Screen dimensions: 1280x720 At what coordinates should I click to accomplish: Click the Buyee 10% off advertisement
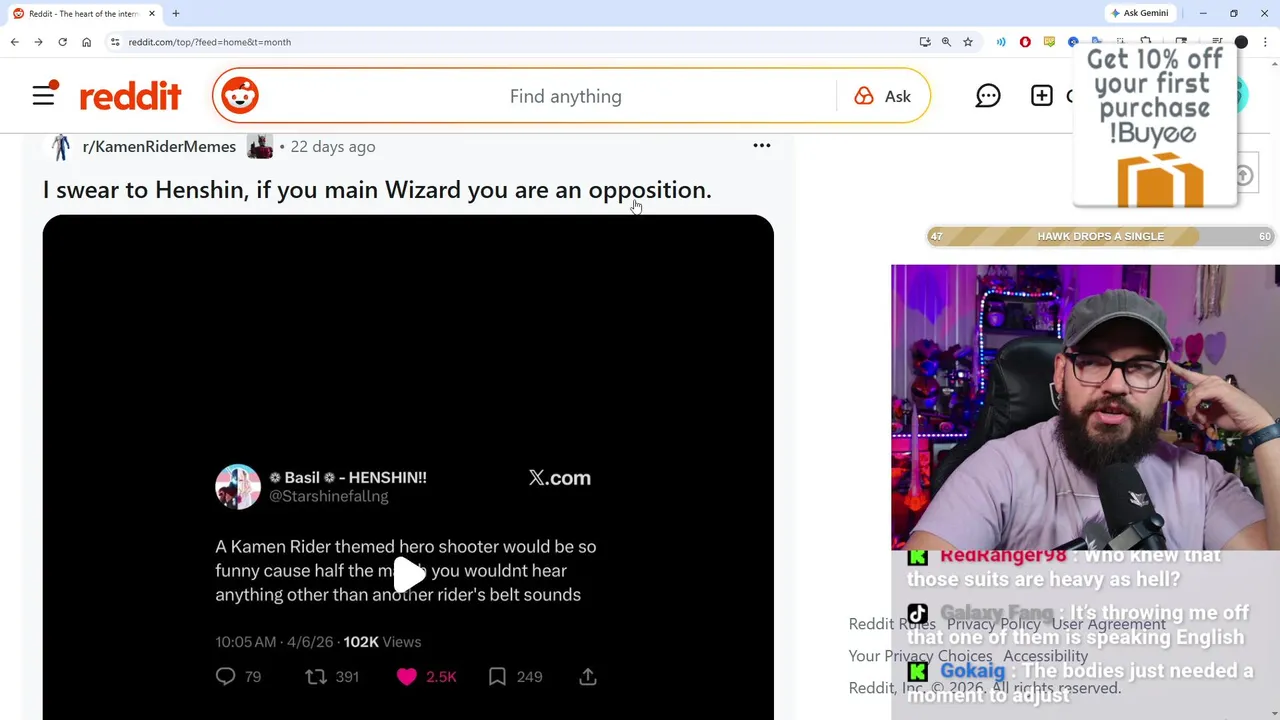pyautogui.click(x=1156, y=125)
